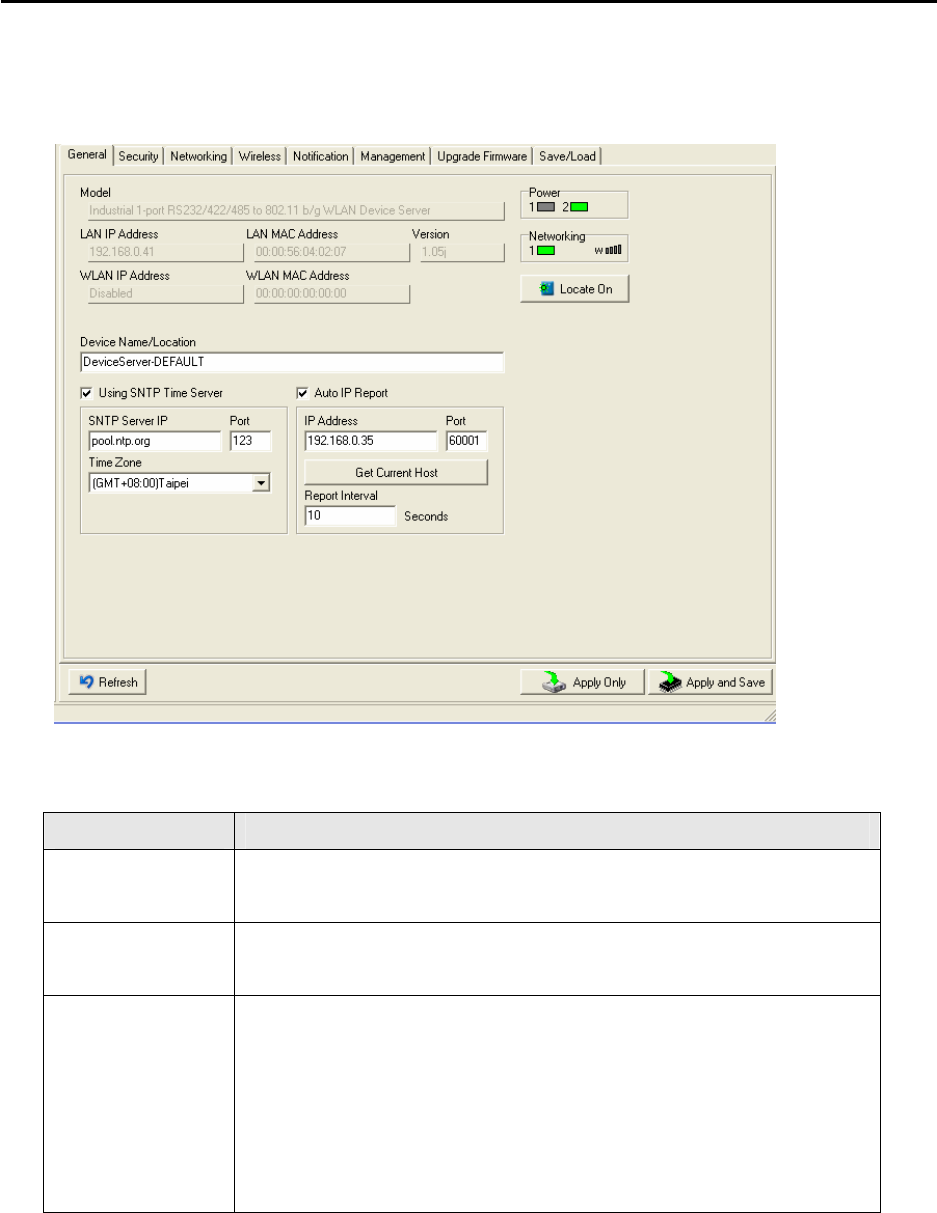This screenshot has width=937, height=1213.
Task: Click the Apply and Save button
Action: coord(711,682)
